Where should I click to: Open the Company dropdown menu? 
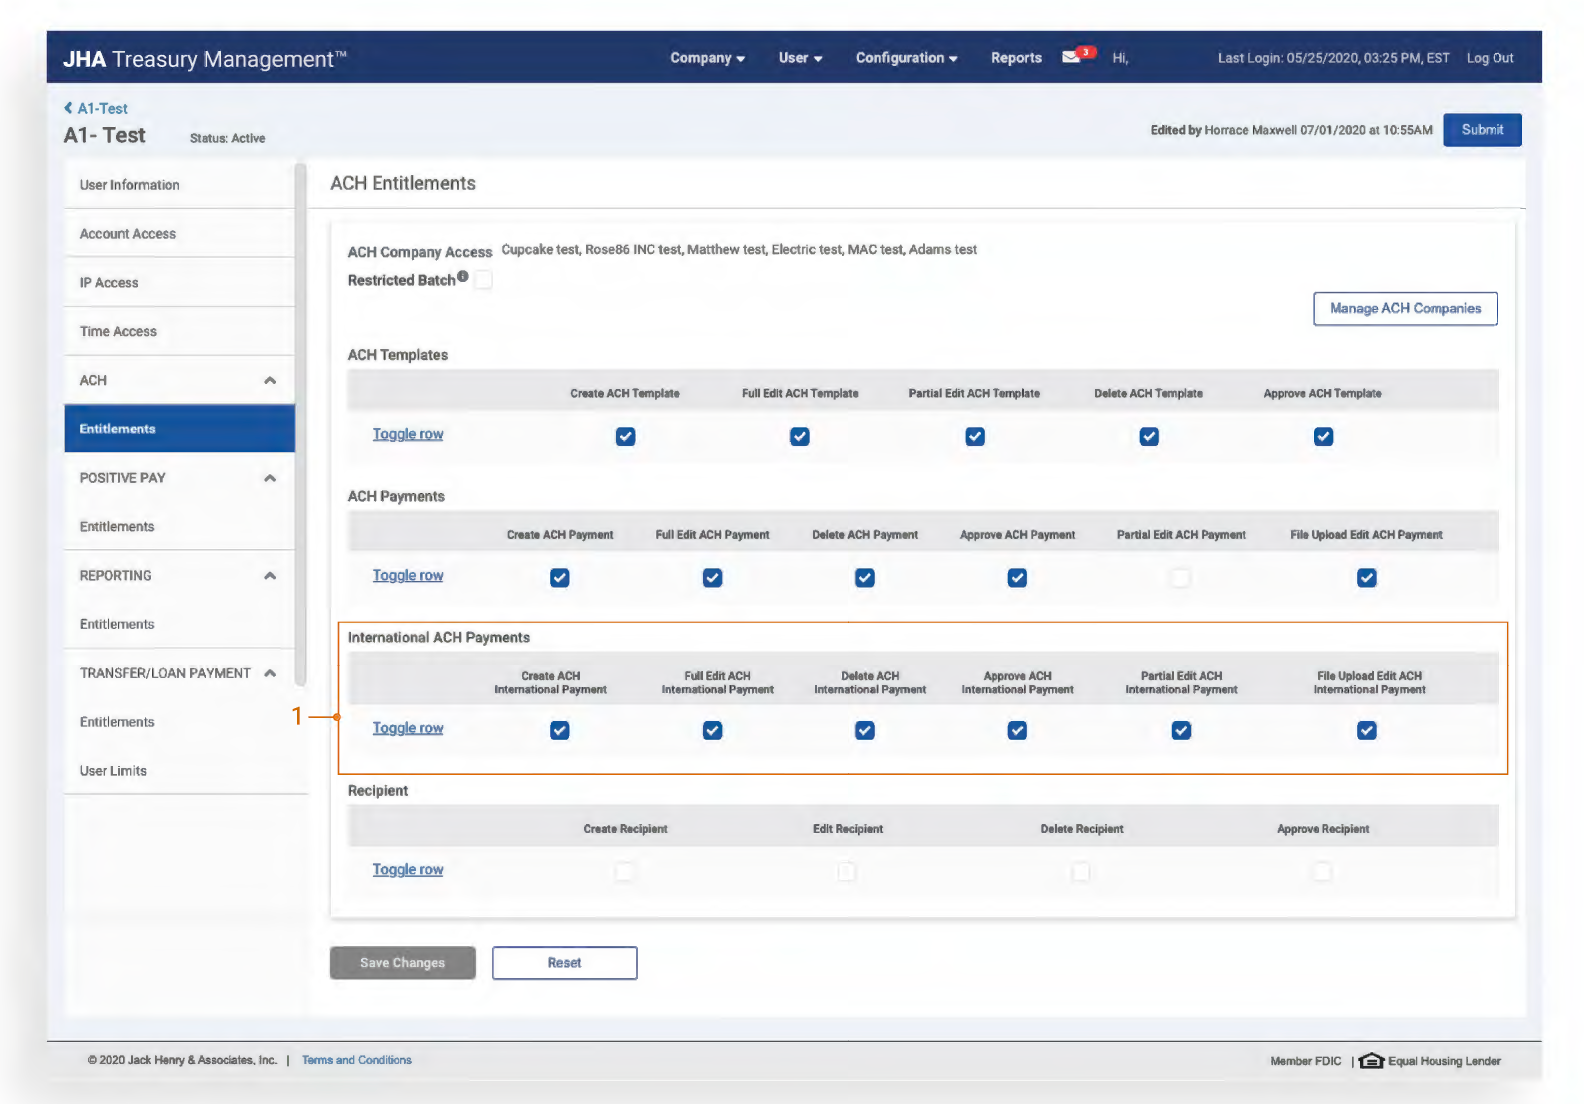707,58
